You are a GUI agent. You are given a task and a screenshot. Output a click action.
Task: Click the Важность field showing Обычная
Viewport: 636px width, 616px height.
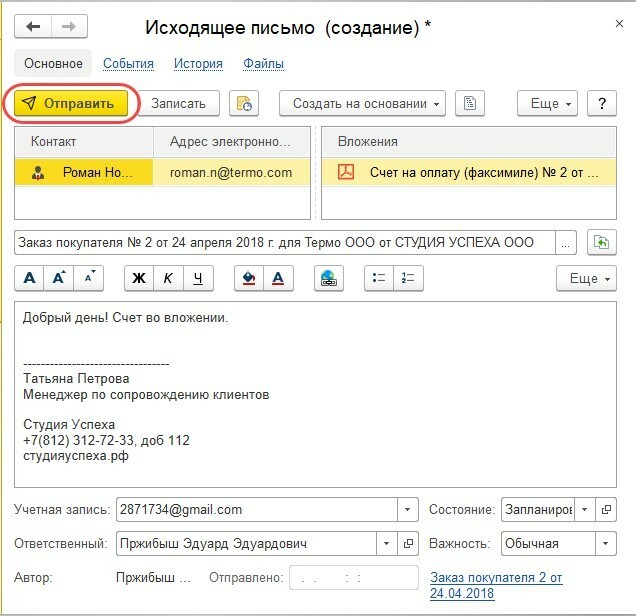548,543
